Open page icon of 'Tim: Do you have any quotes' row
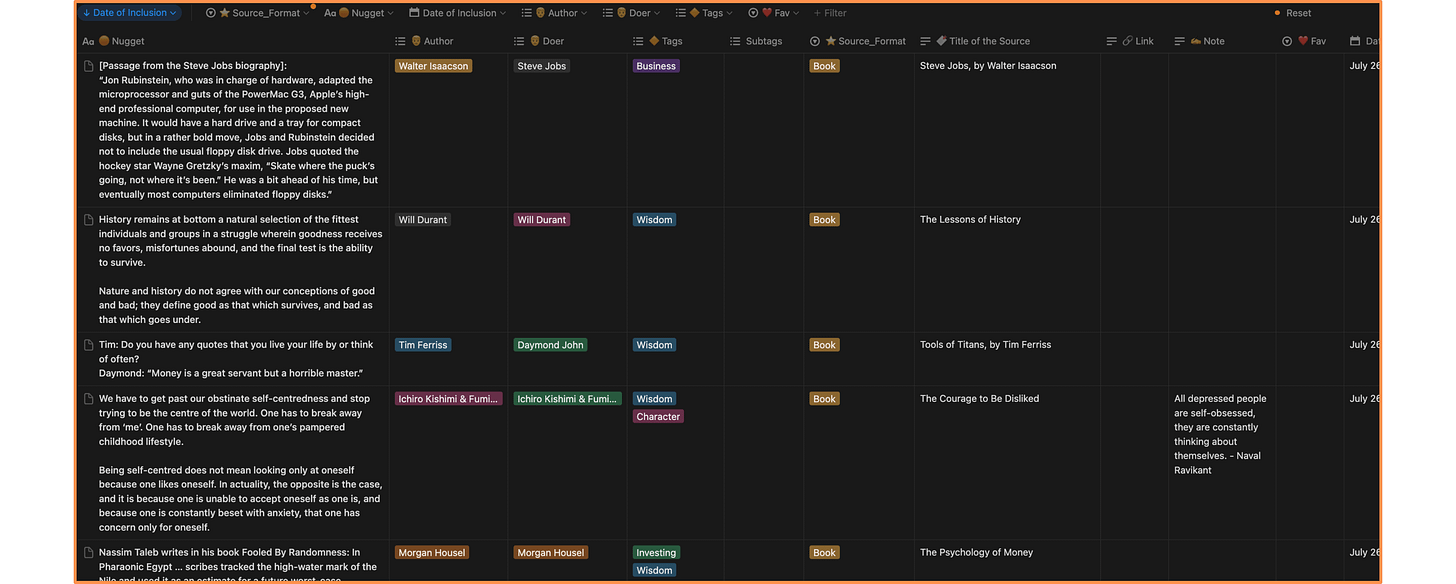This screenshot has height=584, width=1456. coord(88,345)
